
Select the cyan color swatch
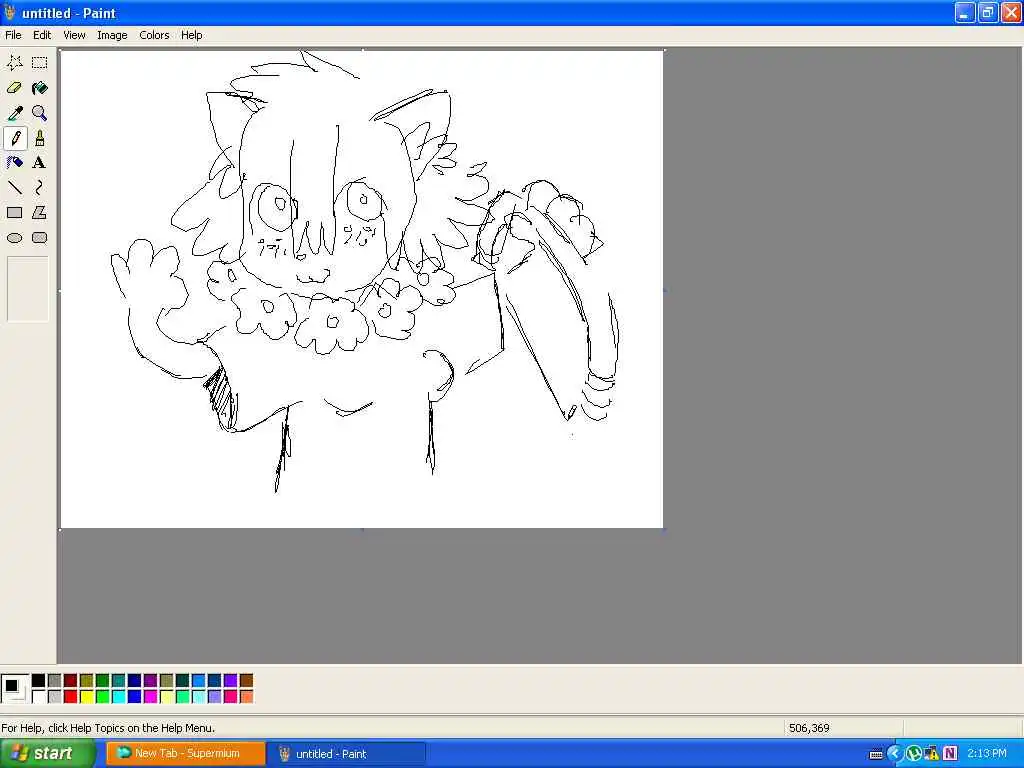coord(118,697)
